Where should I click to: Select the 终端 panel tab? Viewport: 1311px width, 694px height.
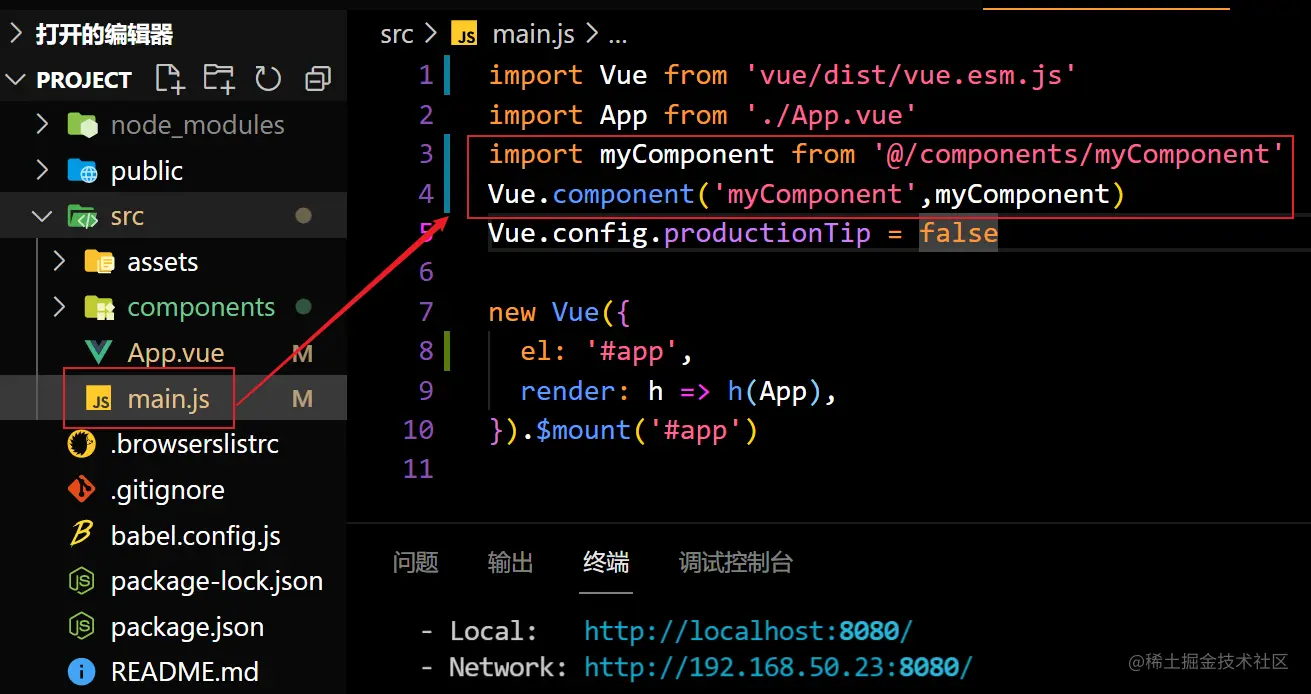click(606, 563)
